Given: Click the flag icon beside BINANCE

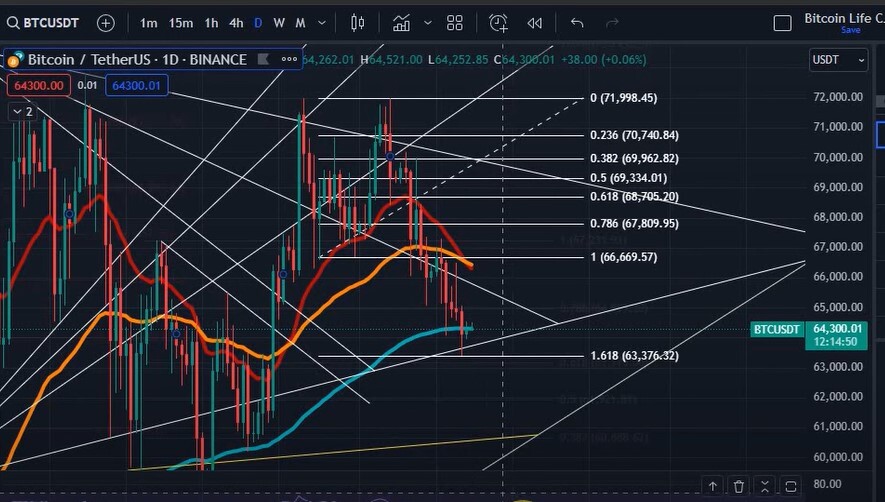Looking at the screenshot, I should 263,59.
